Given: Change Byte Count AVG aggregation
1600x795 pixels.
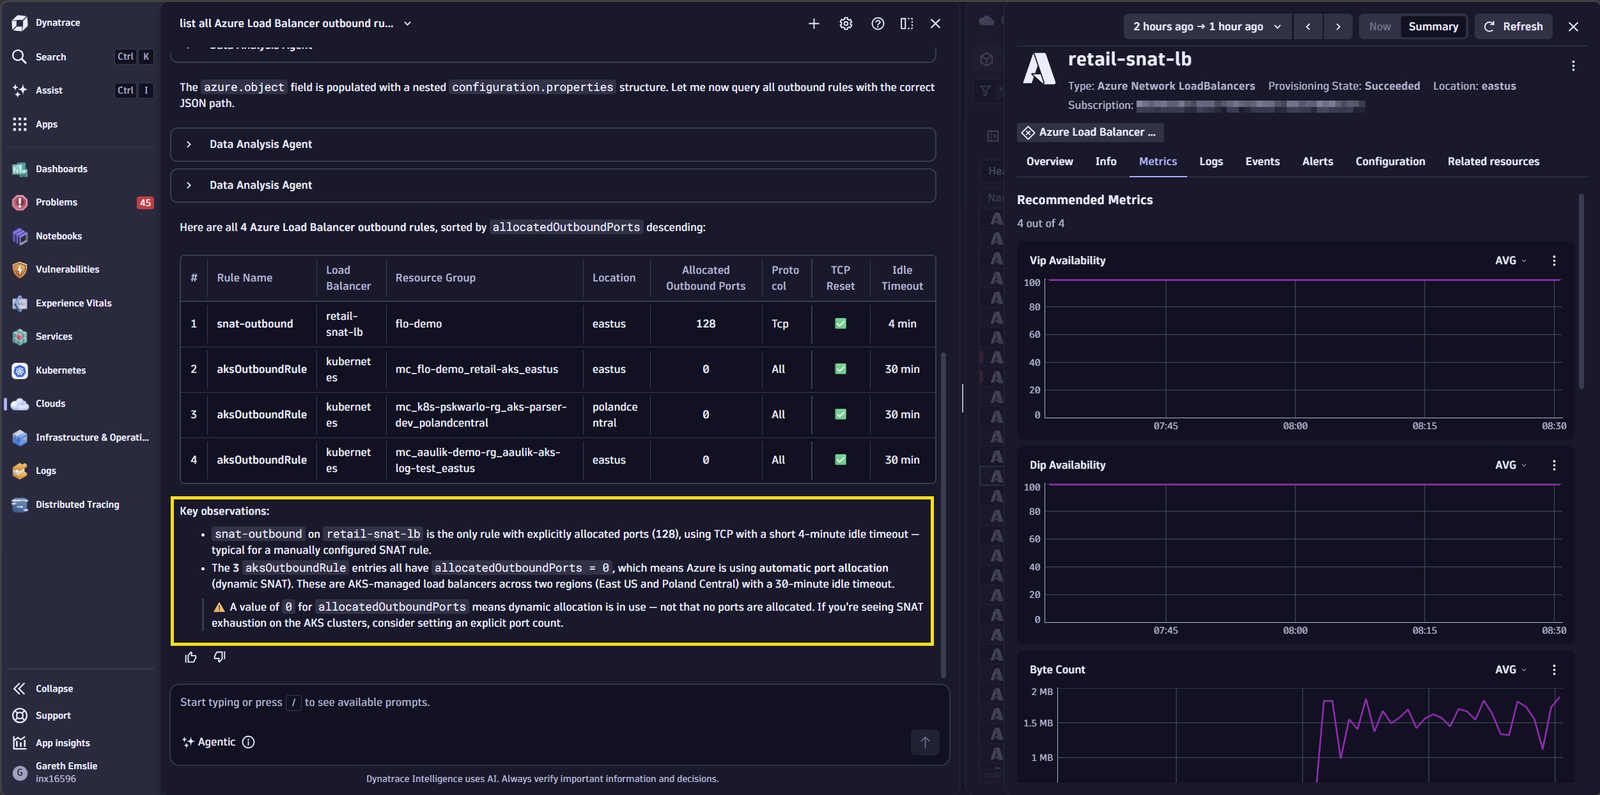Looking at the screenshot, I should coord(1510,670).
